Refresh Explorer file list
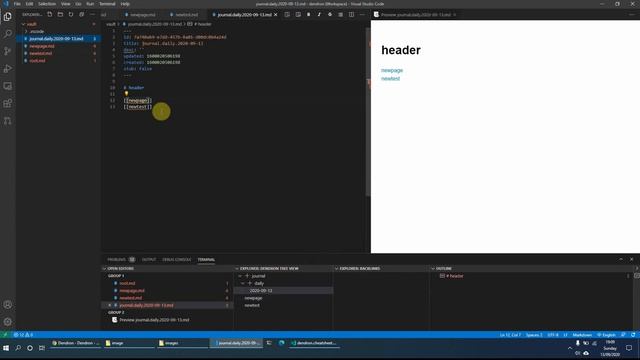This screenshot has width=640, height=360. point(71,14)
